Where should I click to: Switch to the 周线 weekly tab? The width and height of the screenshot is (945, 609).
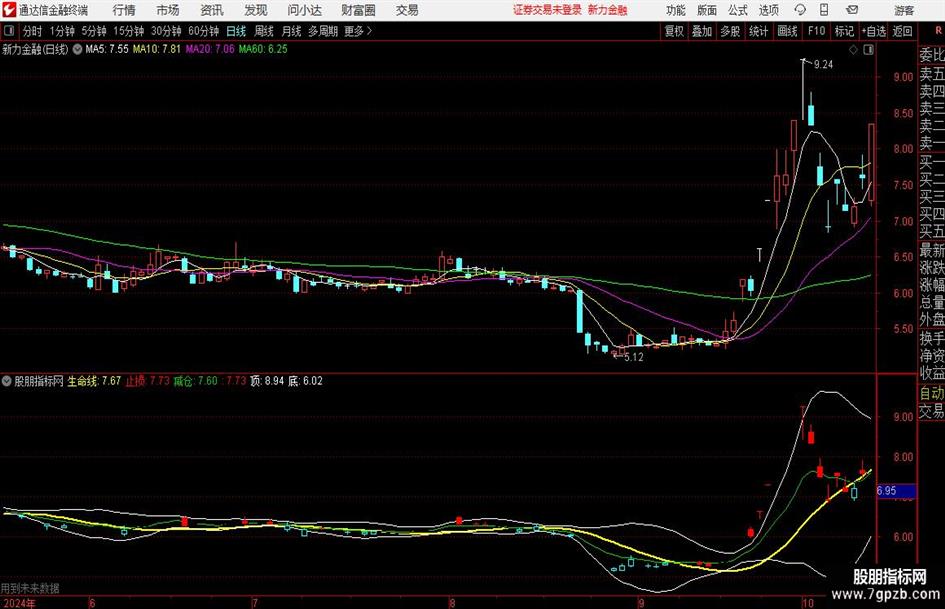[x=264, y=31]
